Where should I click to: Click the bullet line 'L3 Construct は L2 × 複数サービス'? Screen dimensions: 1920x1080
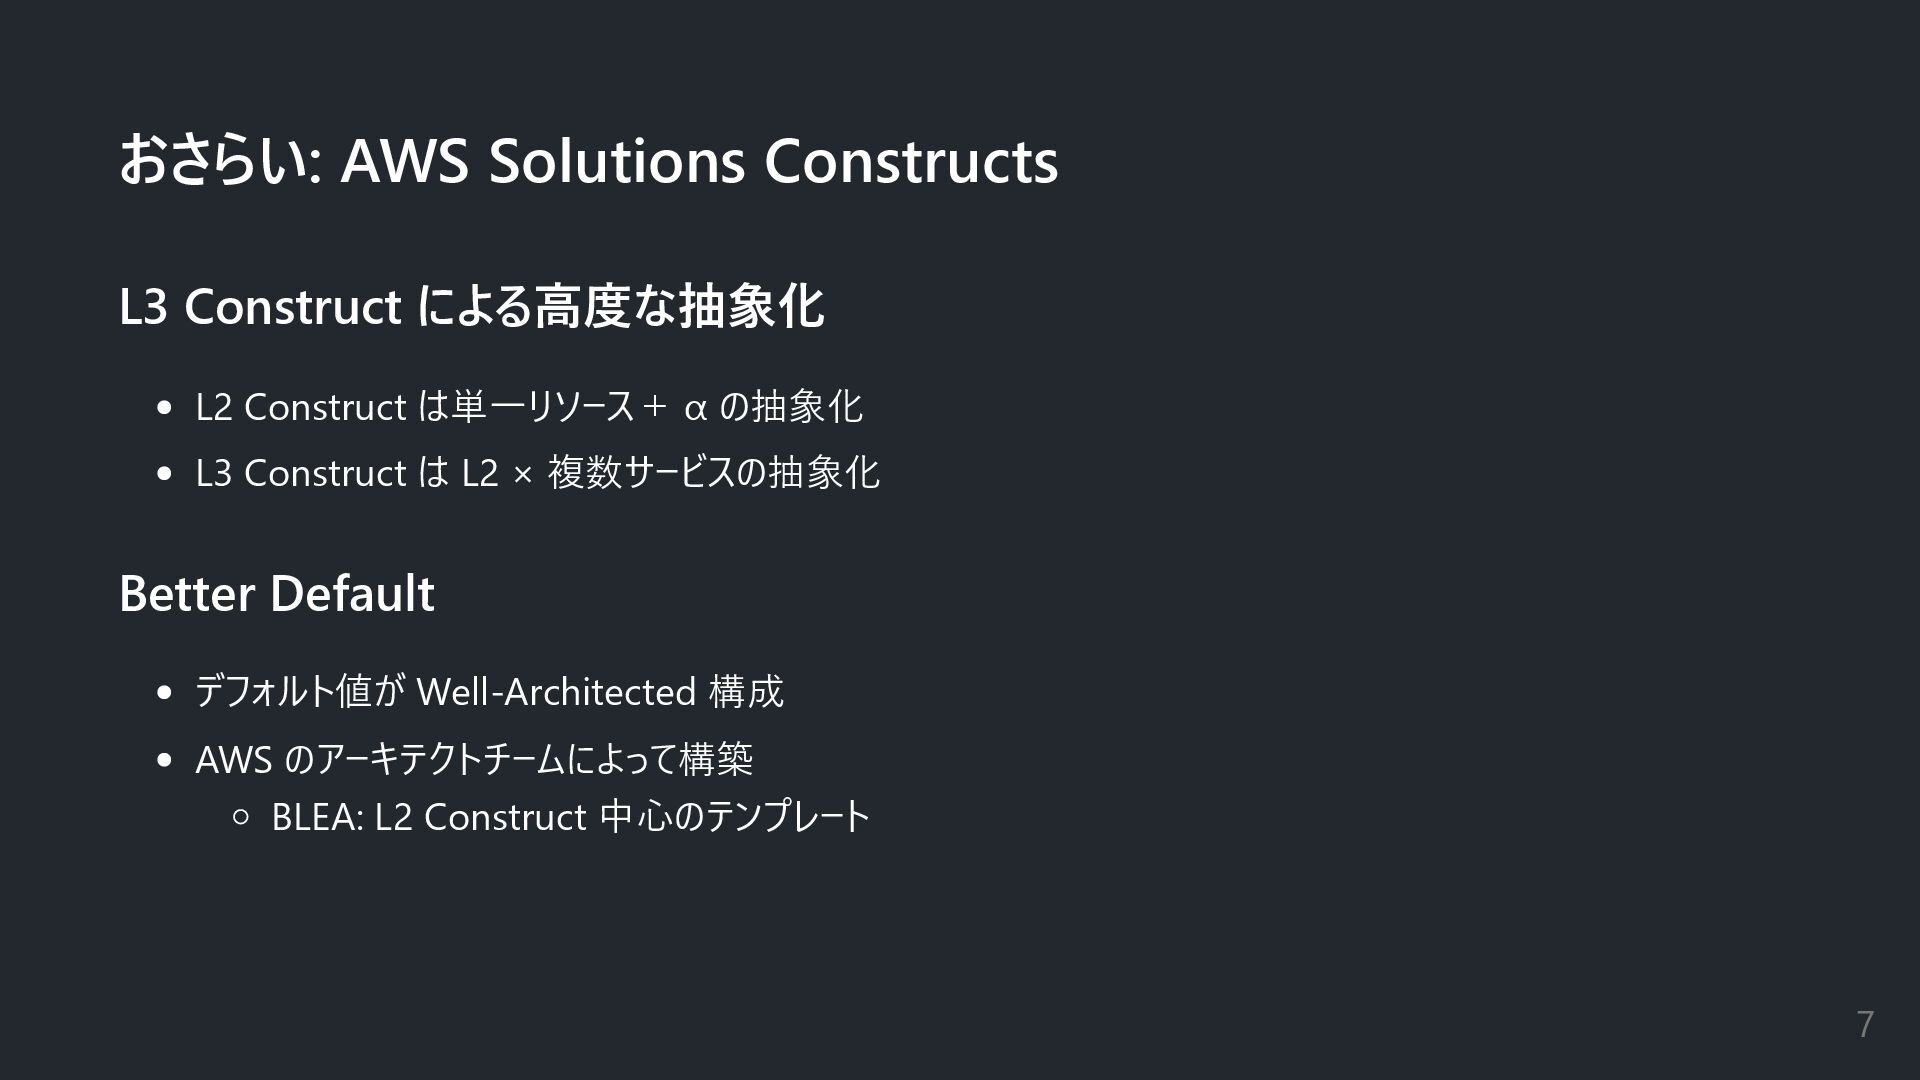click(538, 472)
